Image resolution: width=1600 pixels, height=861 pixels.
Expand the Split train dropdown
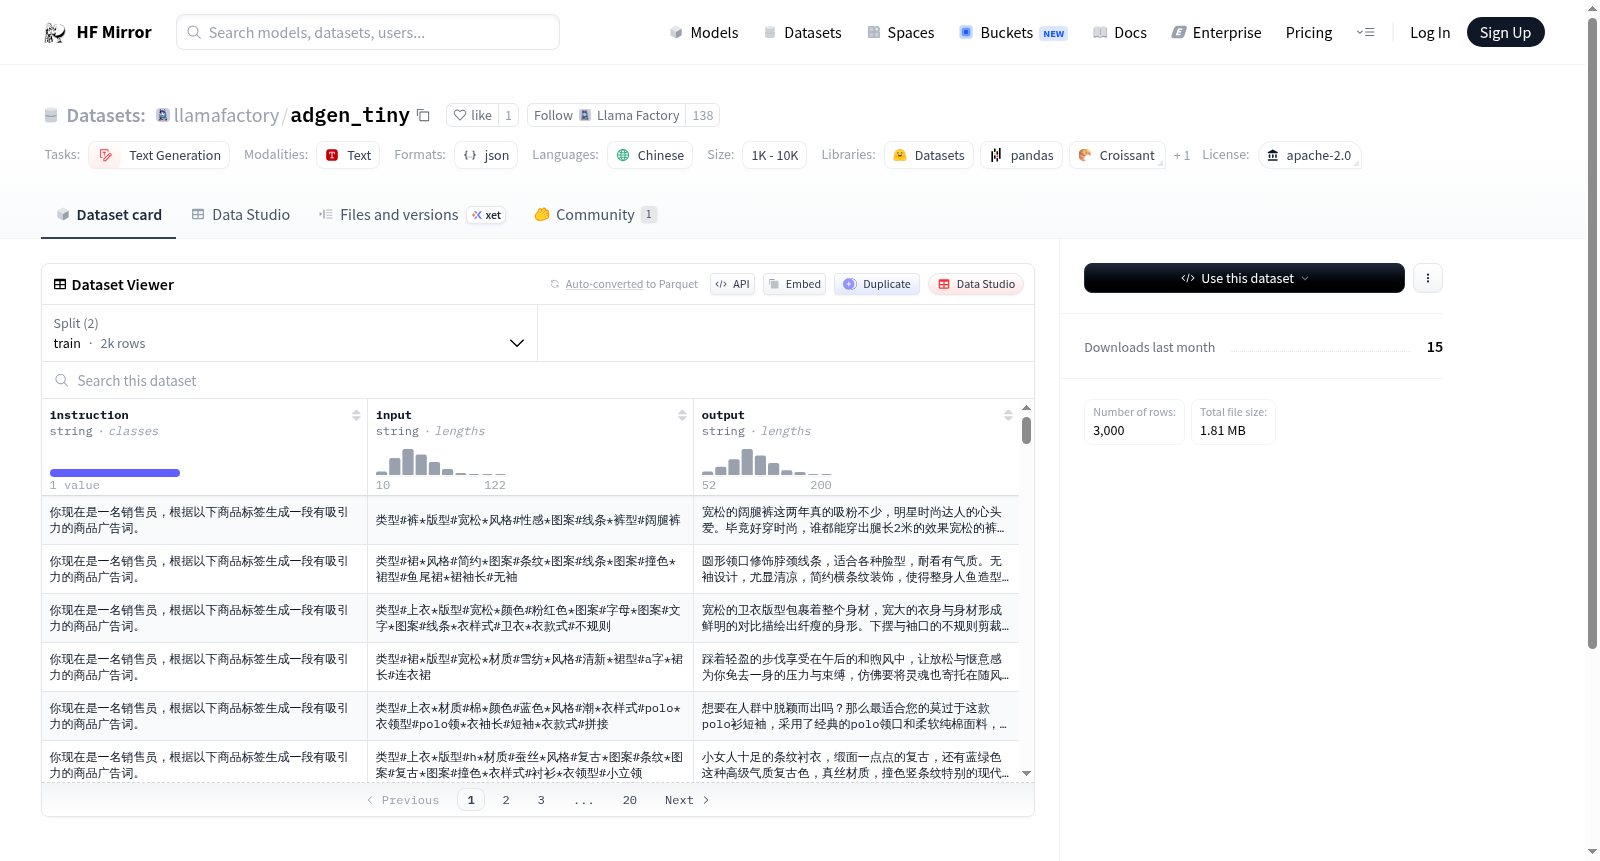pos(289,333)
